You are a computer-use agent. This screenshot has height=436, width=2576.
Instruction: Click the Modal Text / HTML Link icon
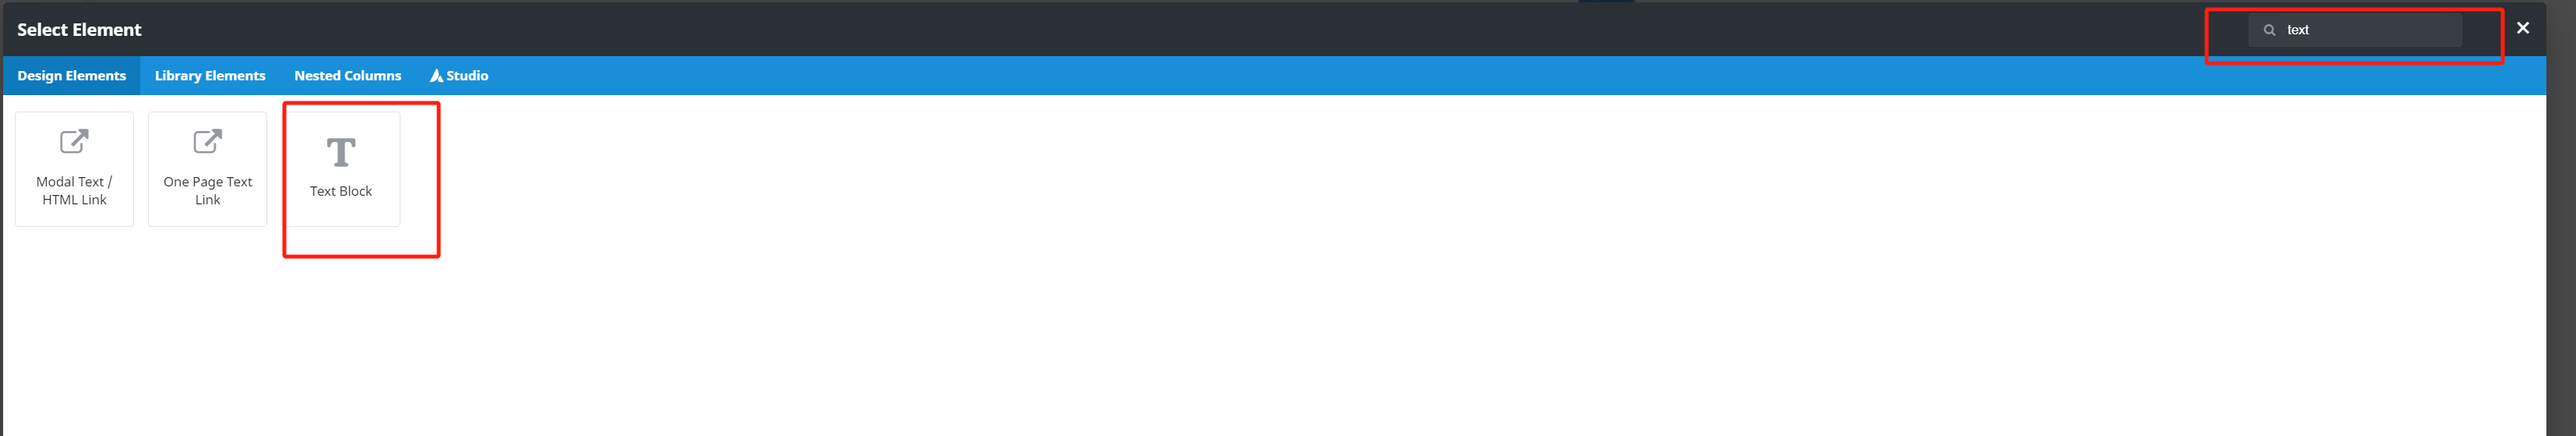pos(74,141)
